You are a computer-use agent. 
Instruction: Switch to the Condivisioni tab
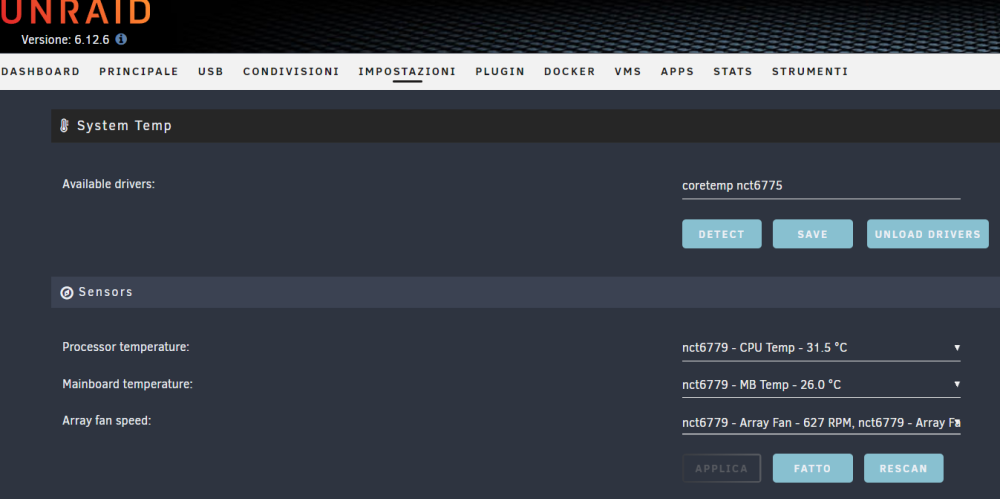click(291, 71)
